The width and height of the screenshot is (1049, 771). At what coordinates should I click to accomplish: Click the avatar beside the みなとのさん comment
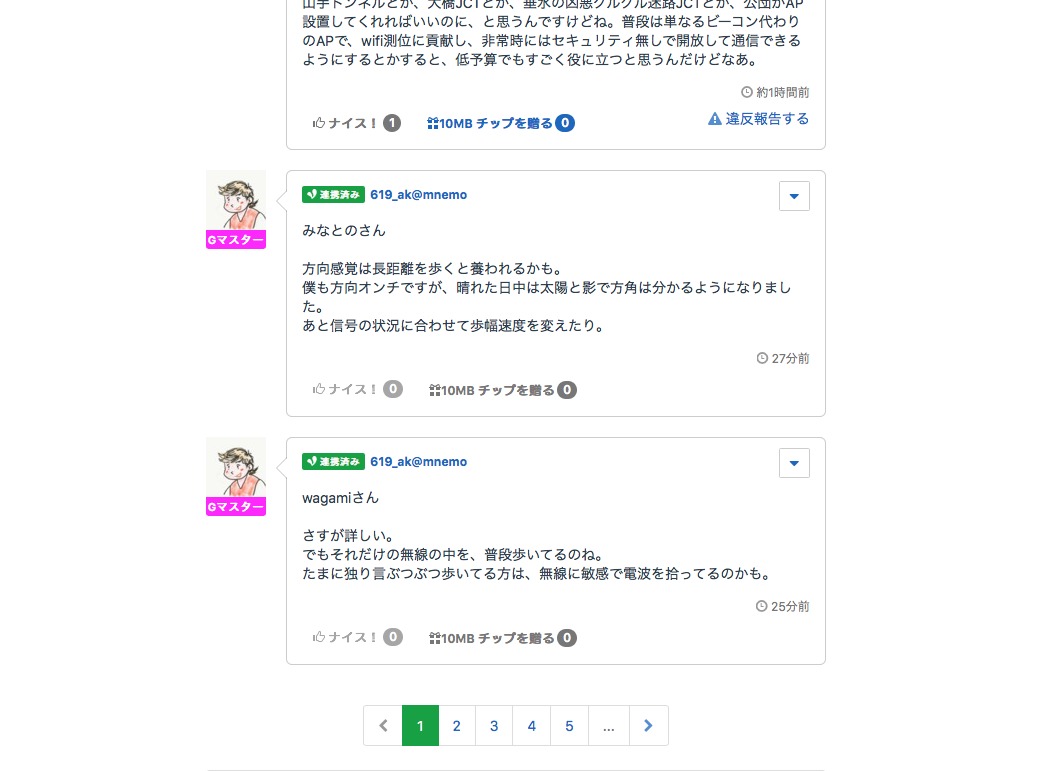pyautogui.click(x=236, y=200)
